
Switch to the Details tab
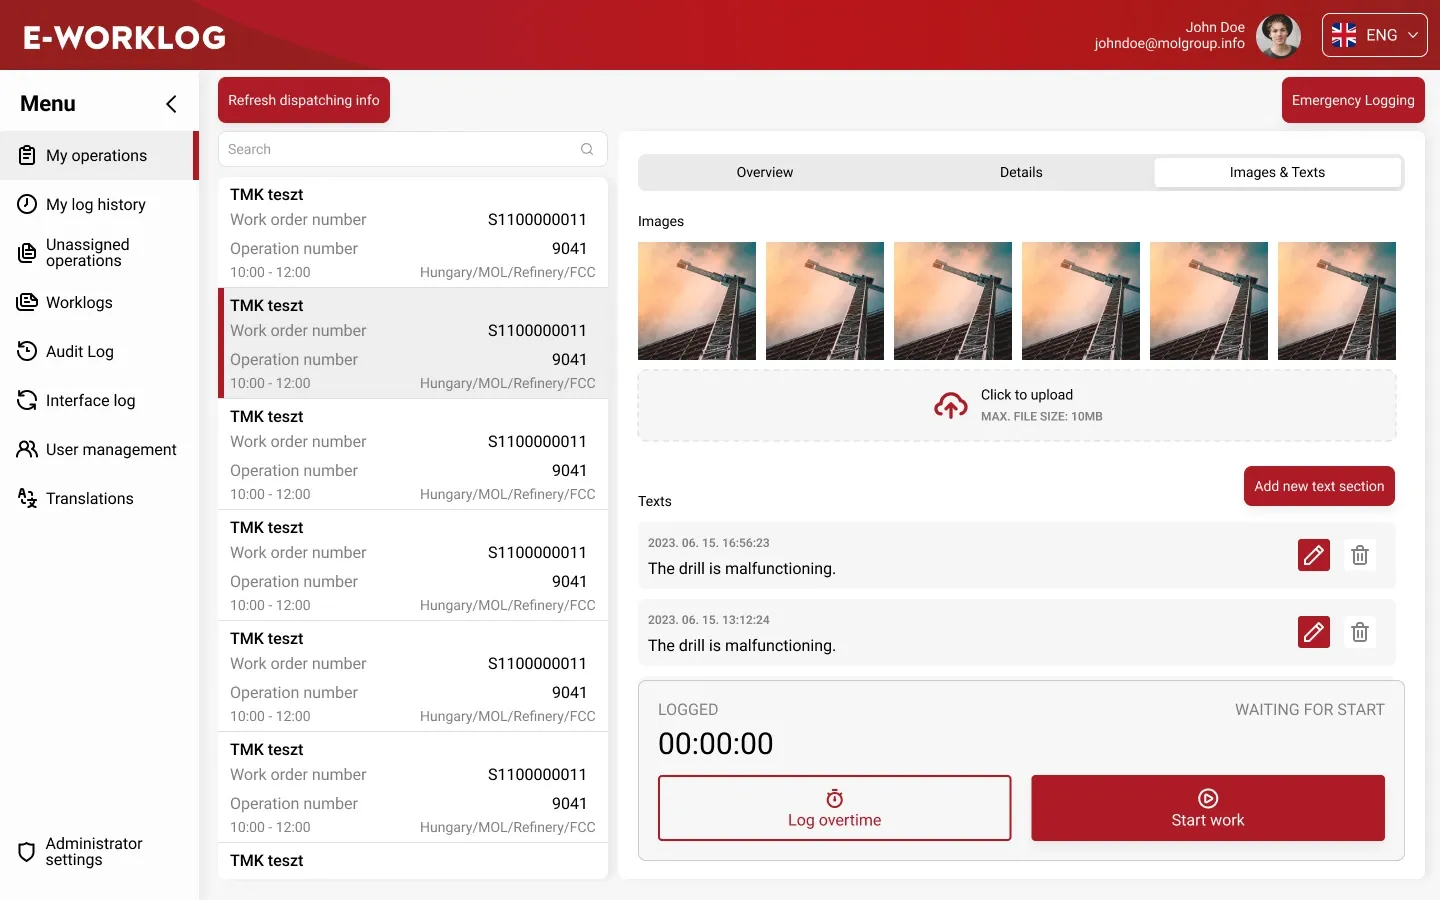1021,172
